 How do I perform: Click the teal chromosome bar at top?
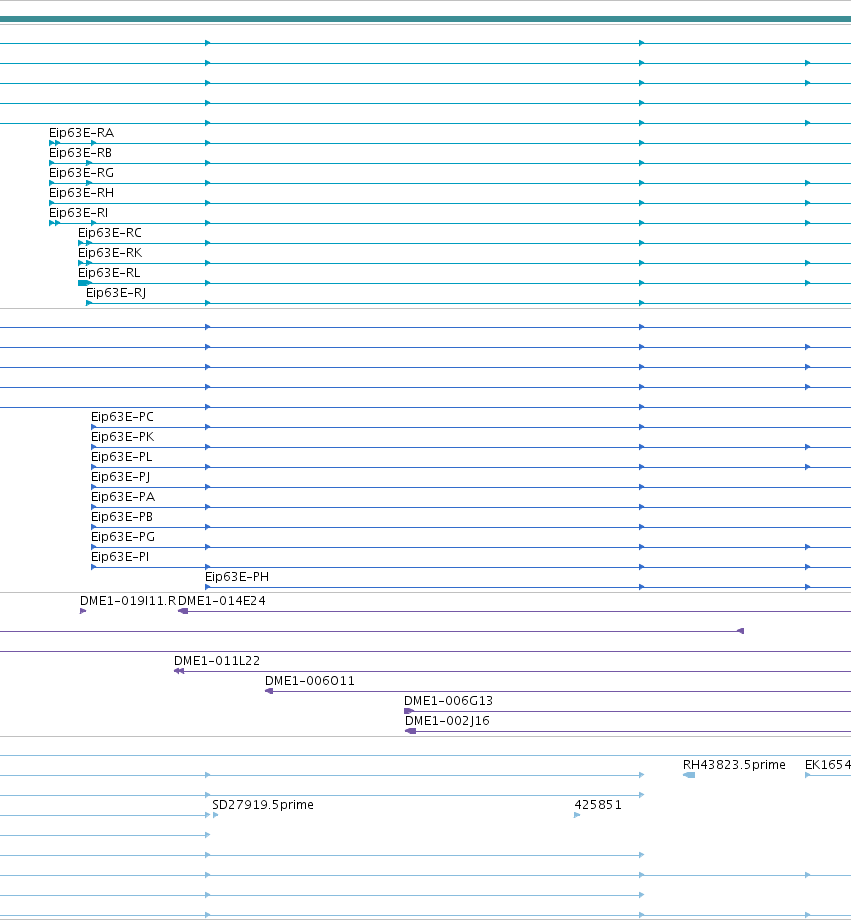[426, 19]
